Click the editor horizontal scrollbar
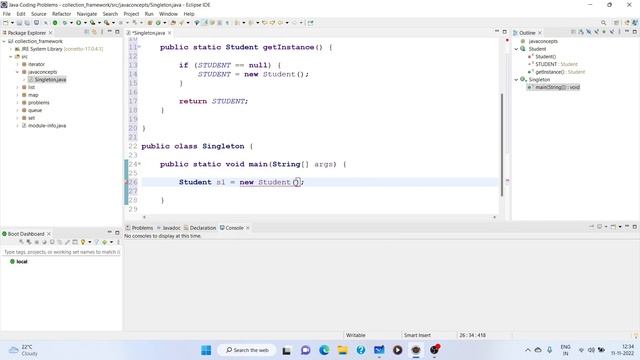The image size is (640, 360). [x=319, y=217]
